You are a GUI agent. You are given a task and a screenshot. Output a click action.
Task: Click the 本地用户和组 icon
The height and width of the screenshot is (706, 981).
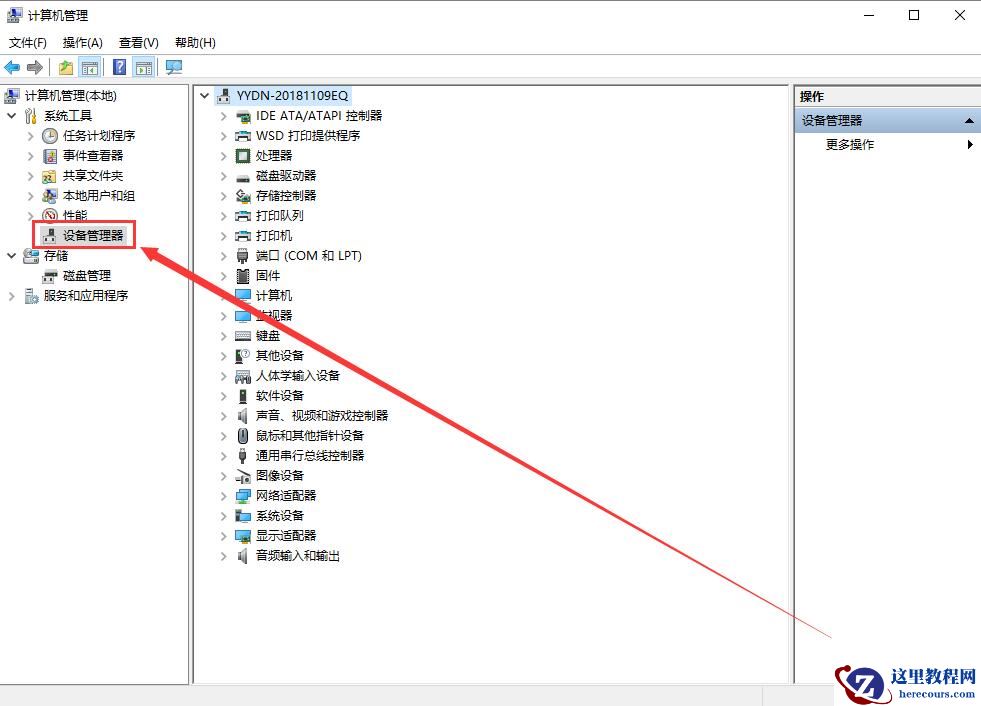point(50,196)
